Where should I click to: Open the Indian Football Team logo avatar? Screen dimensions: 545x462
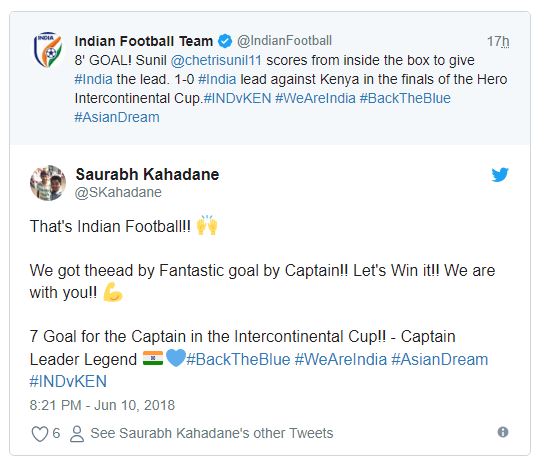(48, 49)
